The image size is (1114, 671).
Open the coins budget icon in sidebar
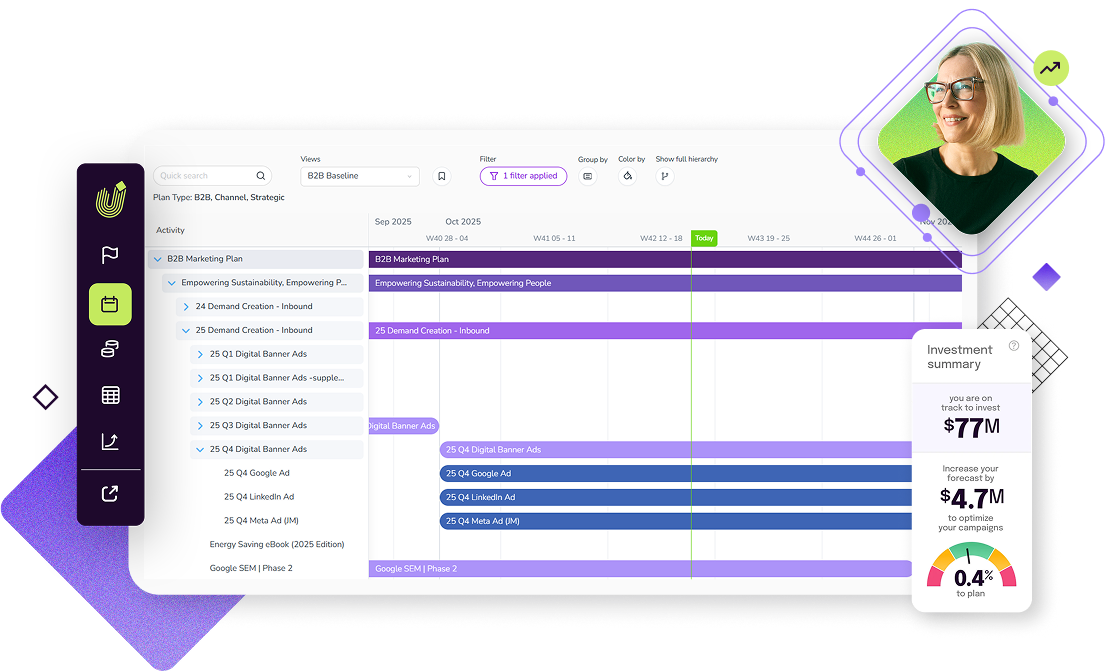coord(110,349)
